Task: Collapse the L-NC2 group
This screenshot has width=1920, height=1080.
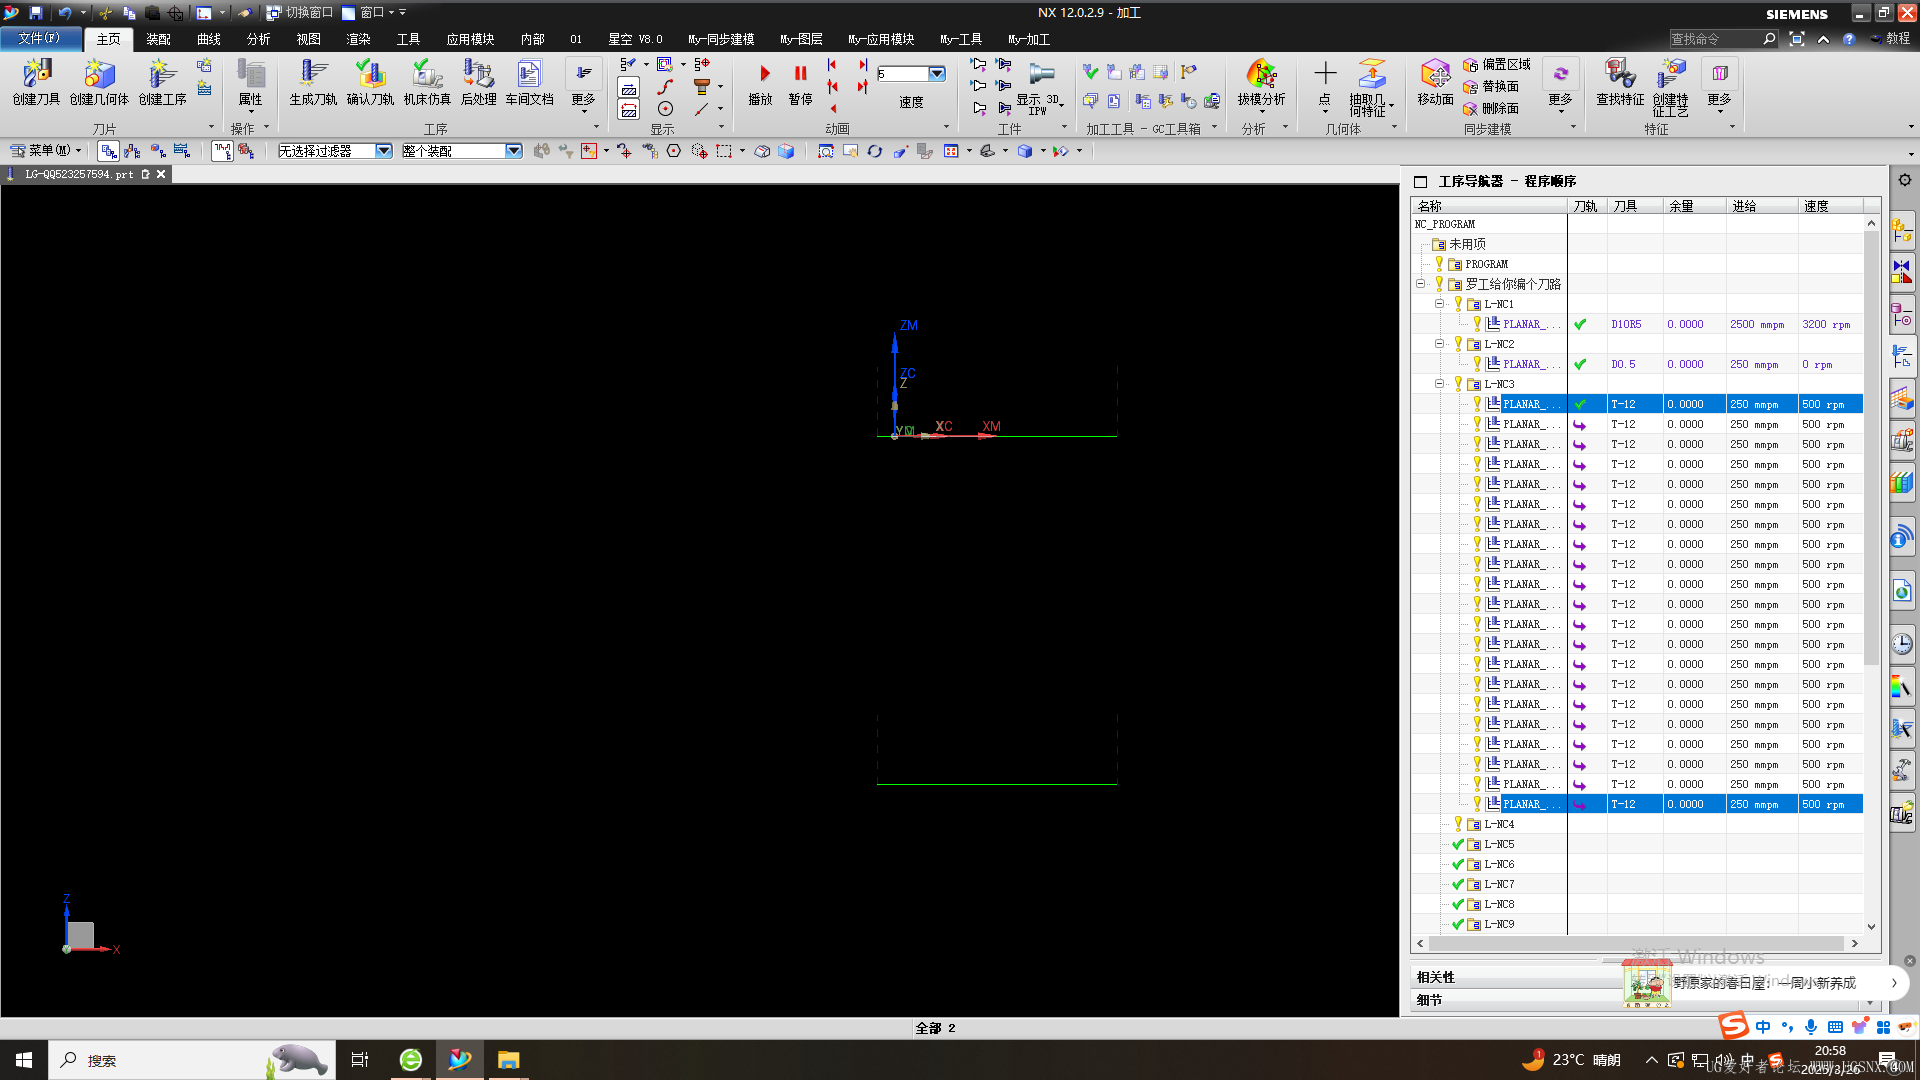Action: tap(1439, 343)
